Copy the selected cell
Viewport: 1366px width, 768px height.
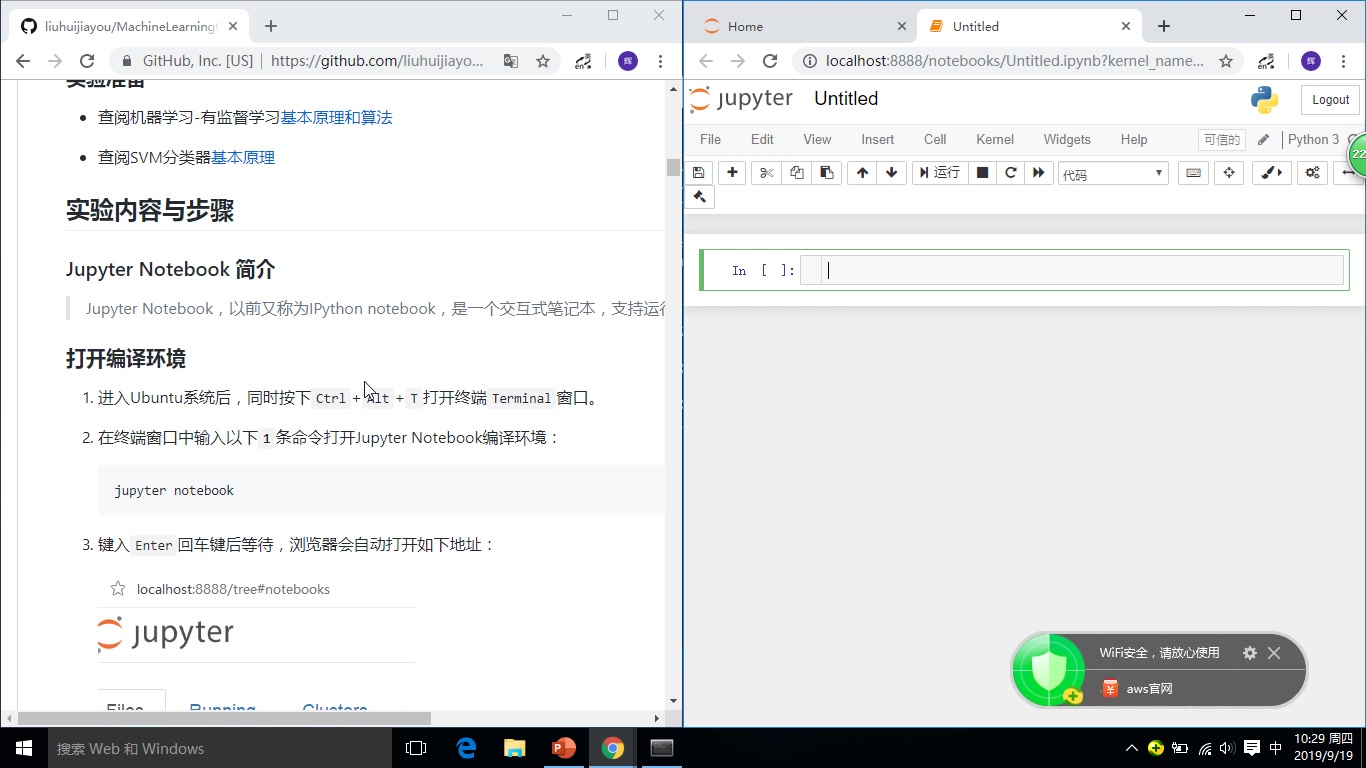(x=796, y=173)
